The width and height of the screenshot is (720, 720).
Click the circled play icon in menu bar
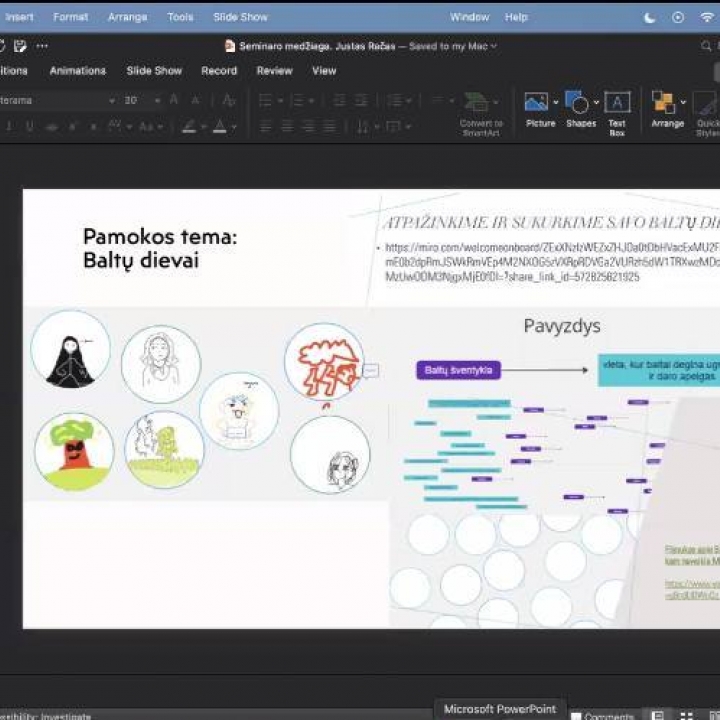click(678, 17)
